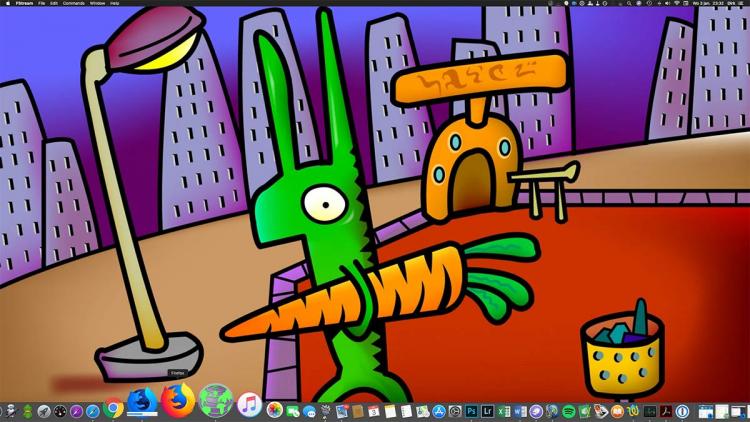750x422 pixels.
Task: Launch Google Chrome from the dock
Action: click(x=113, y=409)
